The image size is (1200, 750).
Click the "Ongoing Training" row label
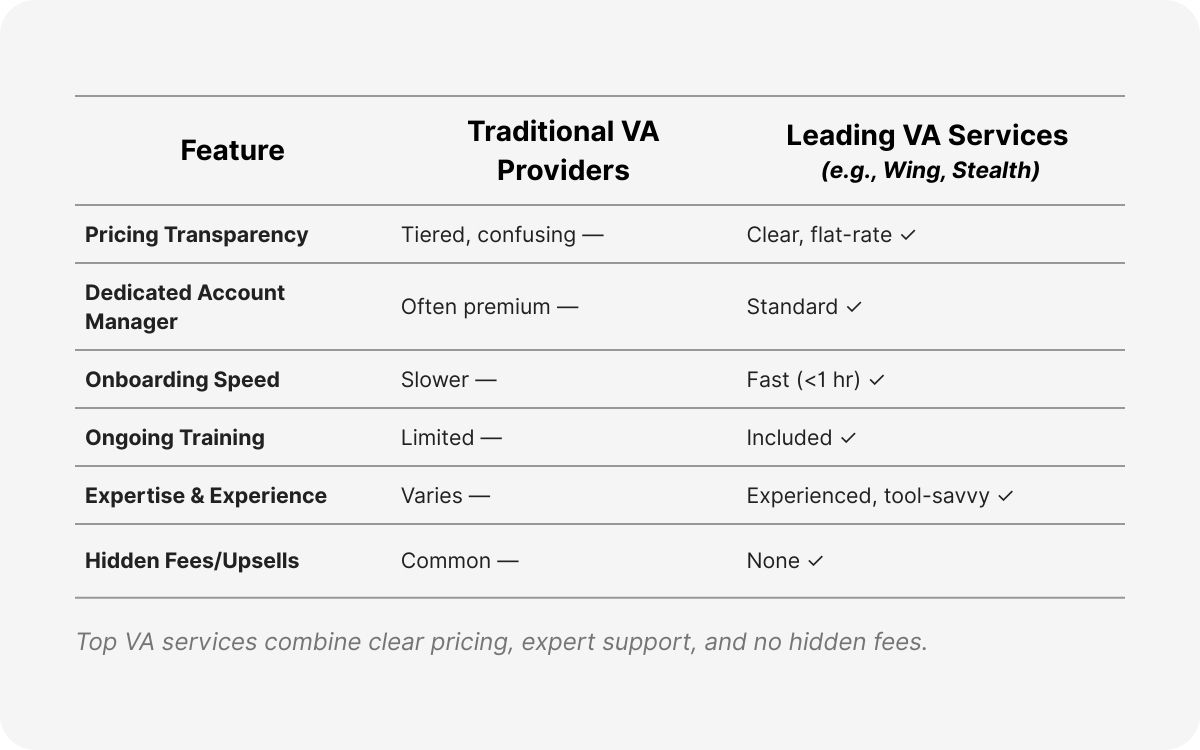tap(175, 438)
